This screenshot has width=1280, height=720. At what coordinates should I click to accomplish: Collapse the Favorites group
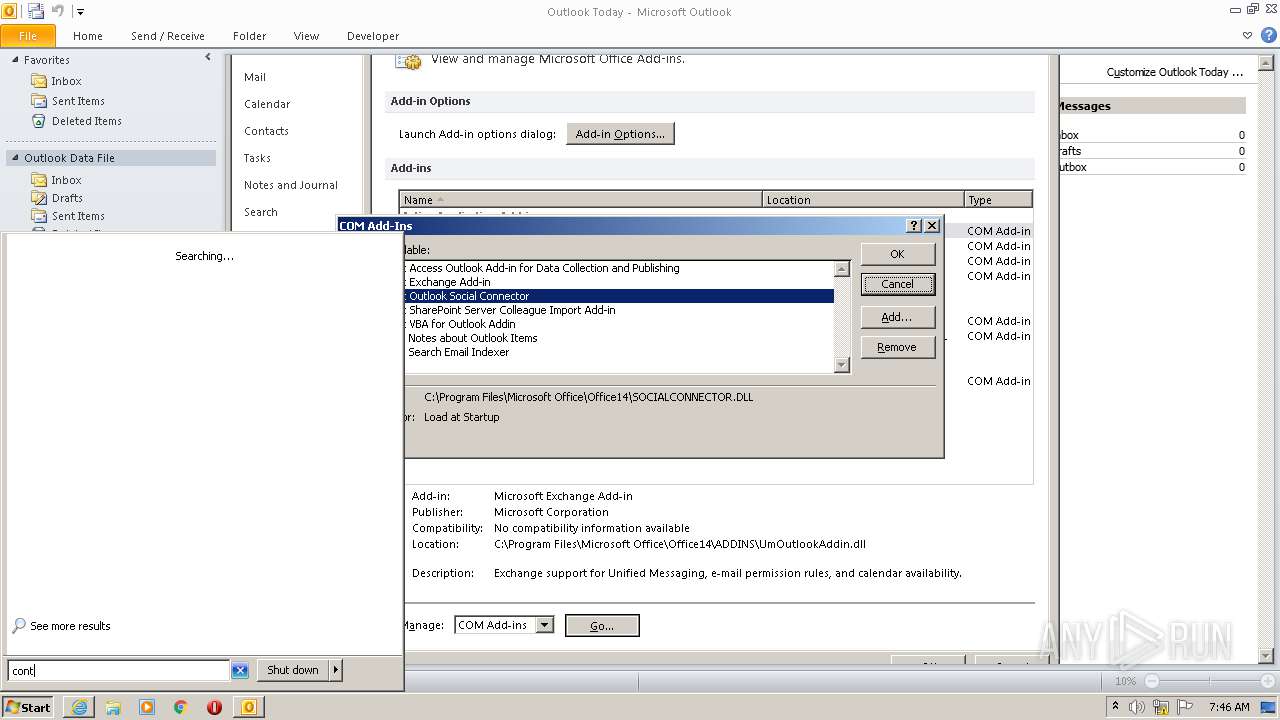pos(15,60)
